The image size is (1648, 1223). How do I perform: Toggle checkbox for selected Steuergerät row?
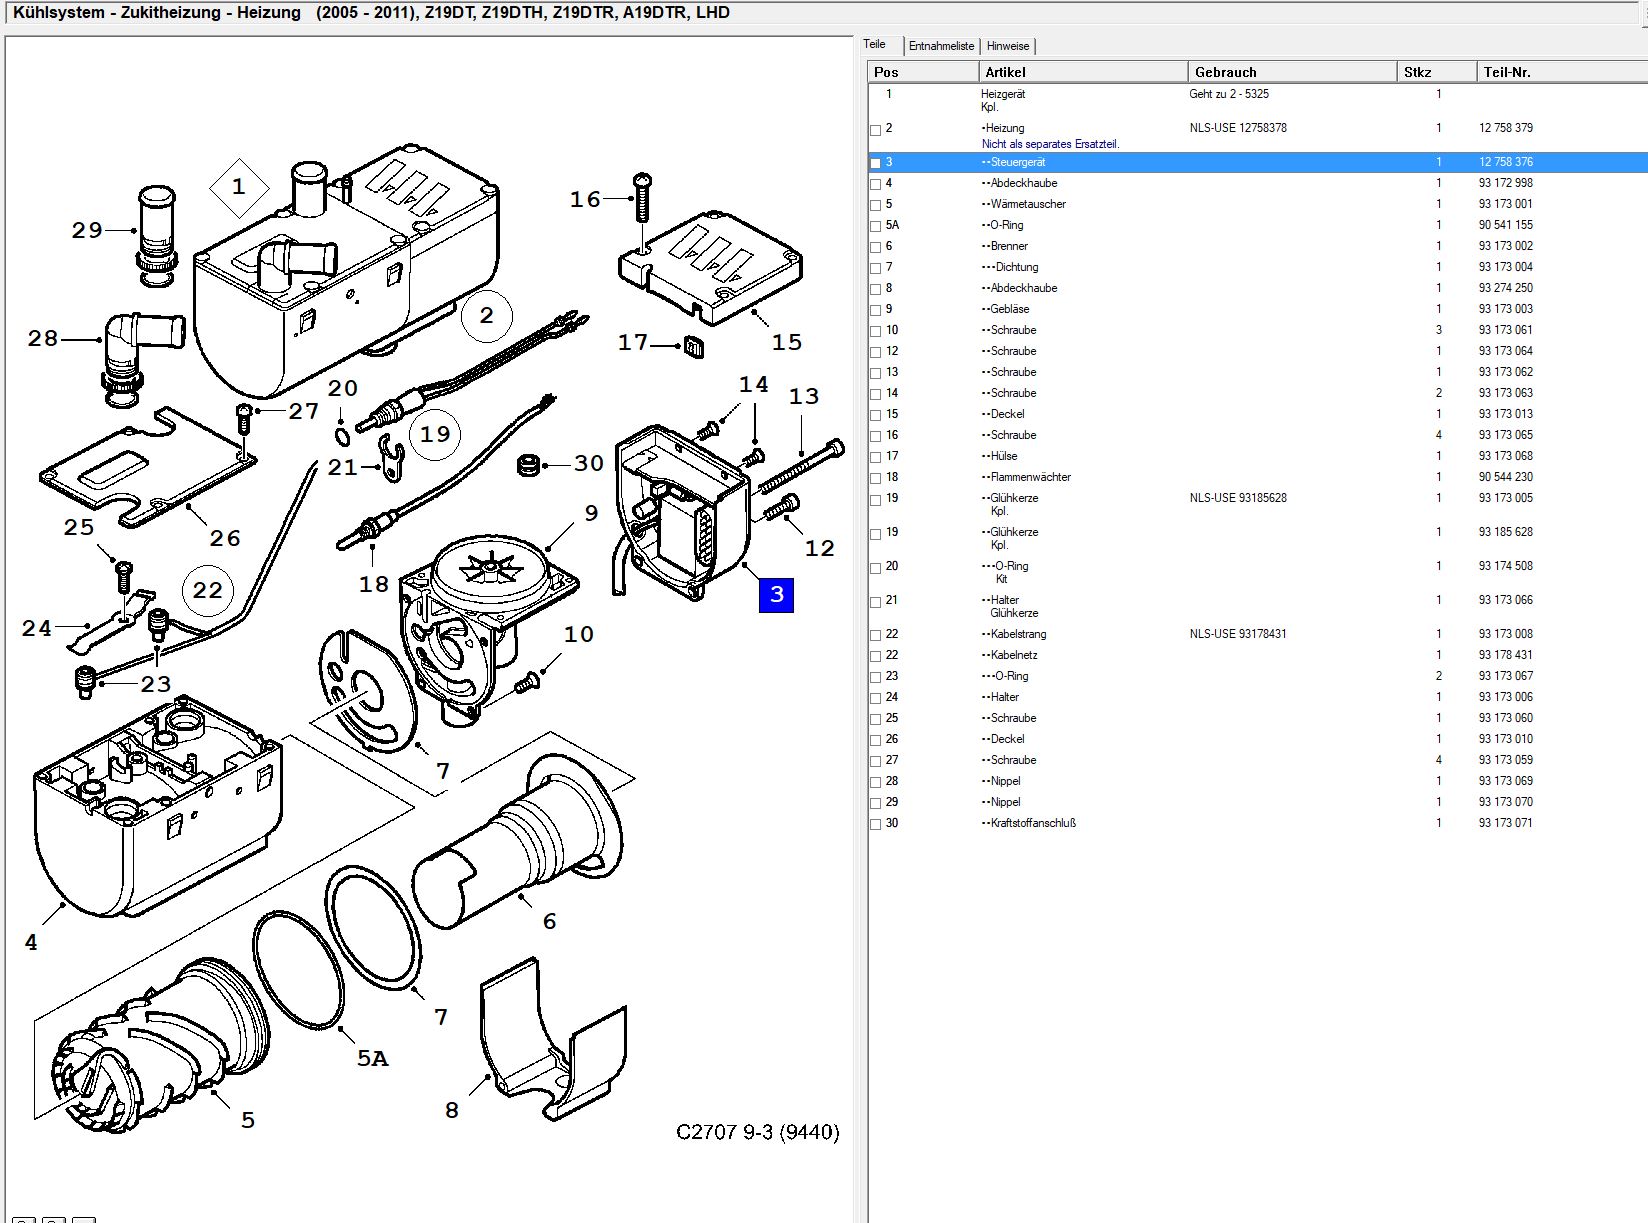point(876,163)
